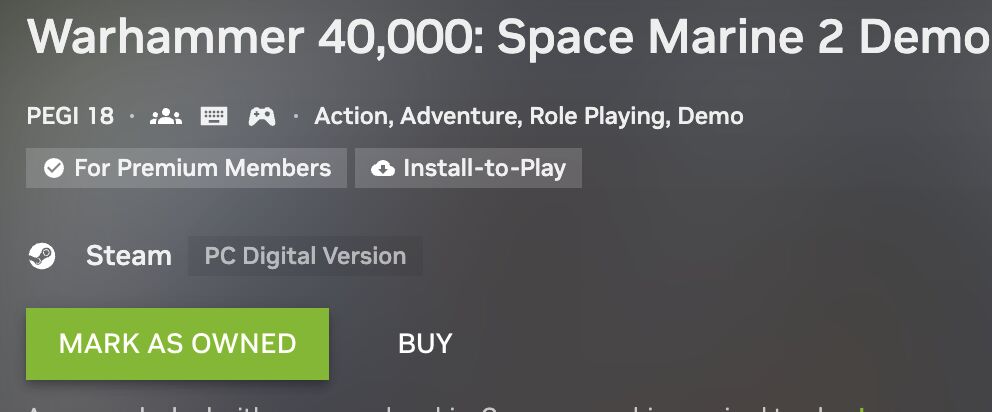This screenshot has height=412, width=992.
Task: Open the For Premium Members badge text
Action: 202,168
